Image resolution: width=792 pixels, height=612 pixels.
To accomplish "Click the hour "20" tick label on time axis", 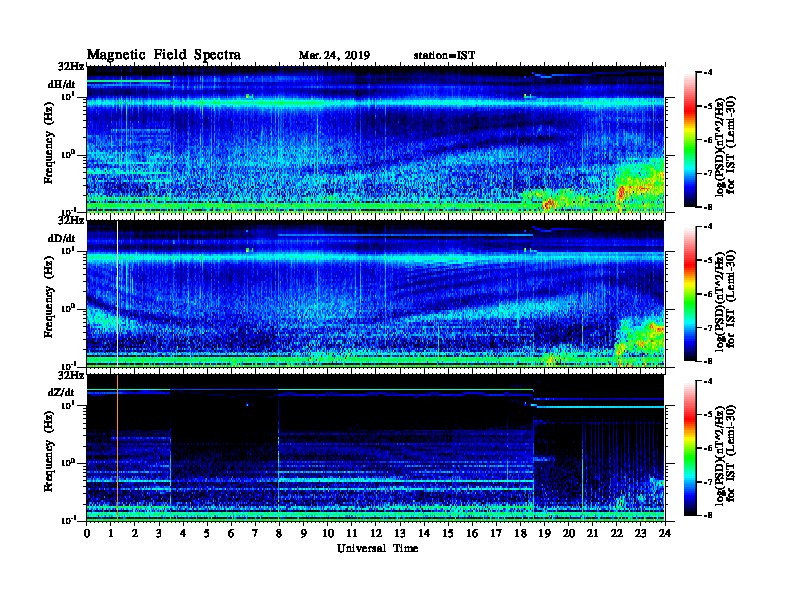I will [568, 533].
